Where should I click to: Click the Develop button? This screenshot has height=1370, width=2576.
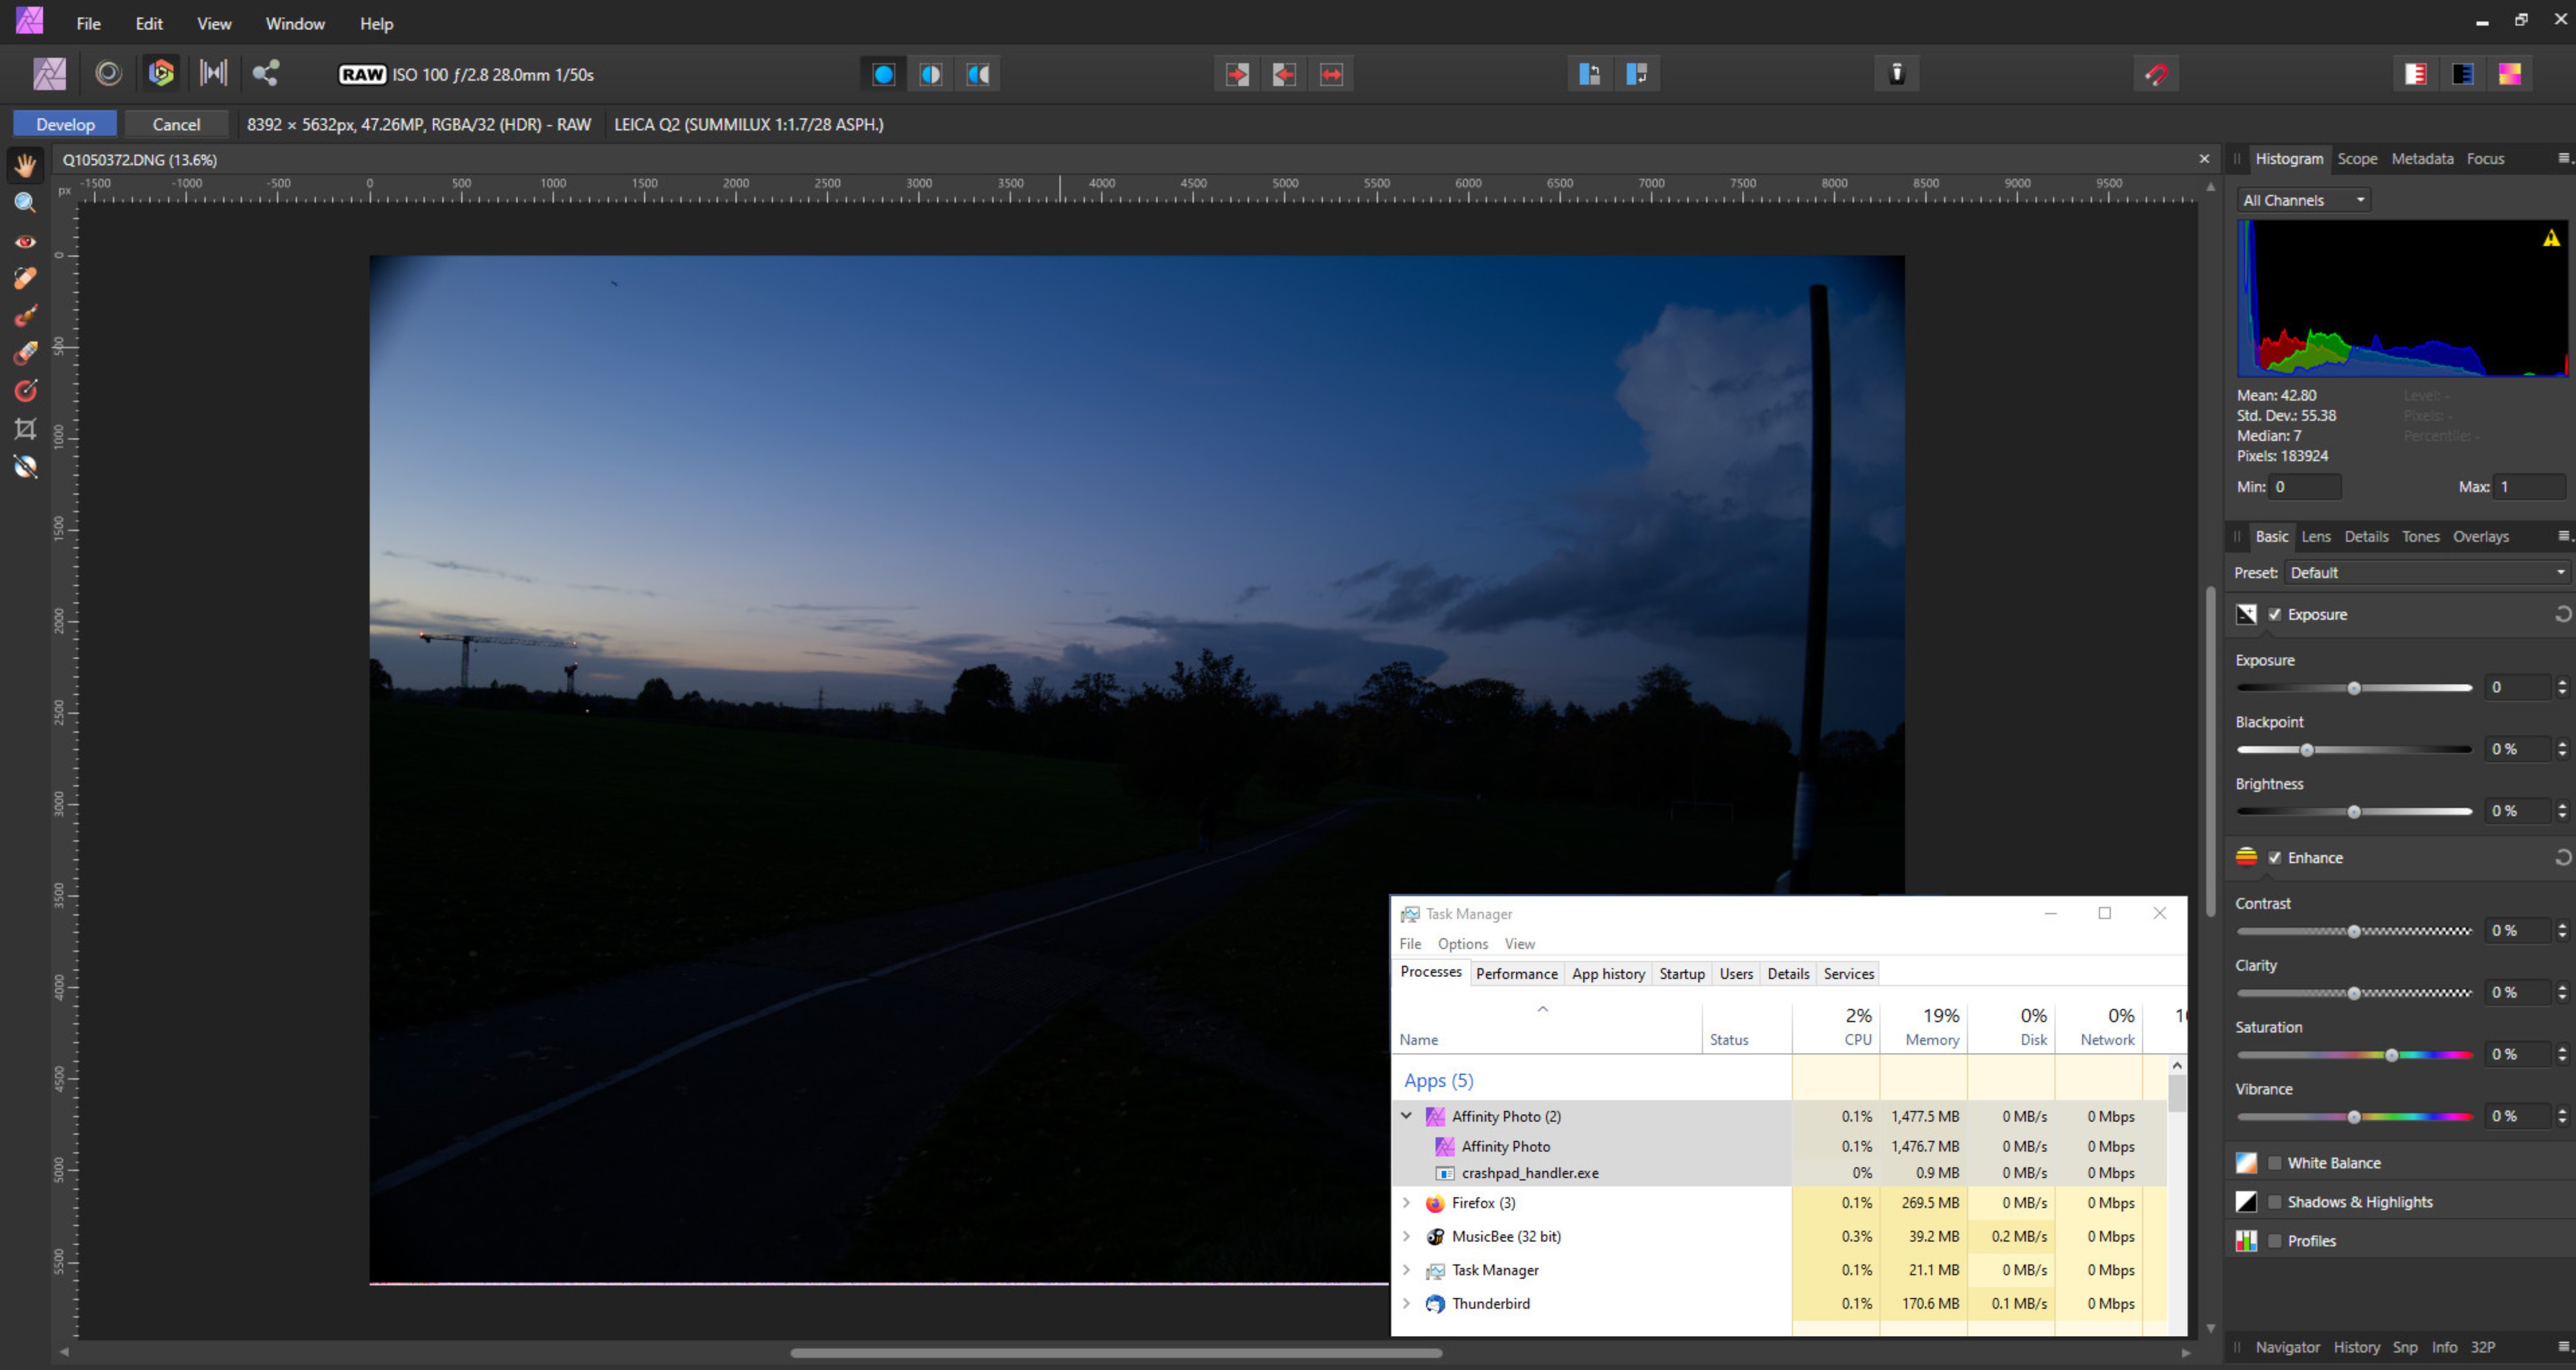click(65, 124)
